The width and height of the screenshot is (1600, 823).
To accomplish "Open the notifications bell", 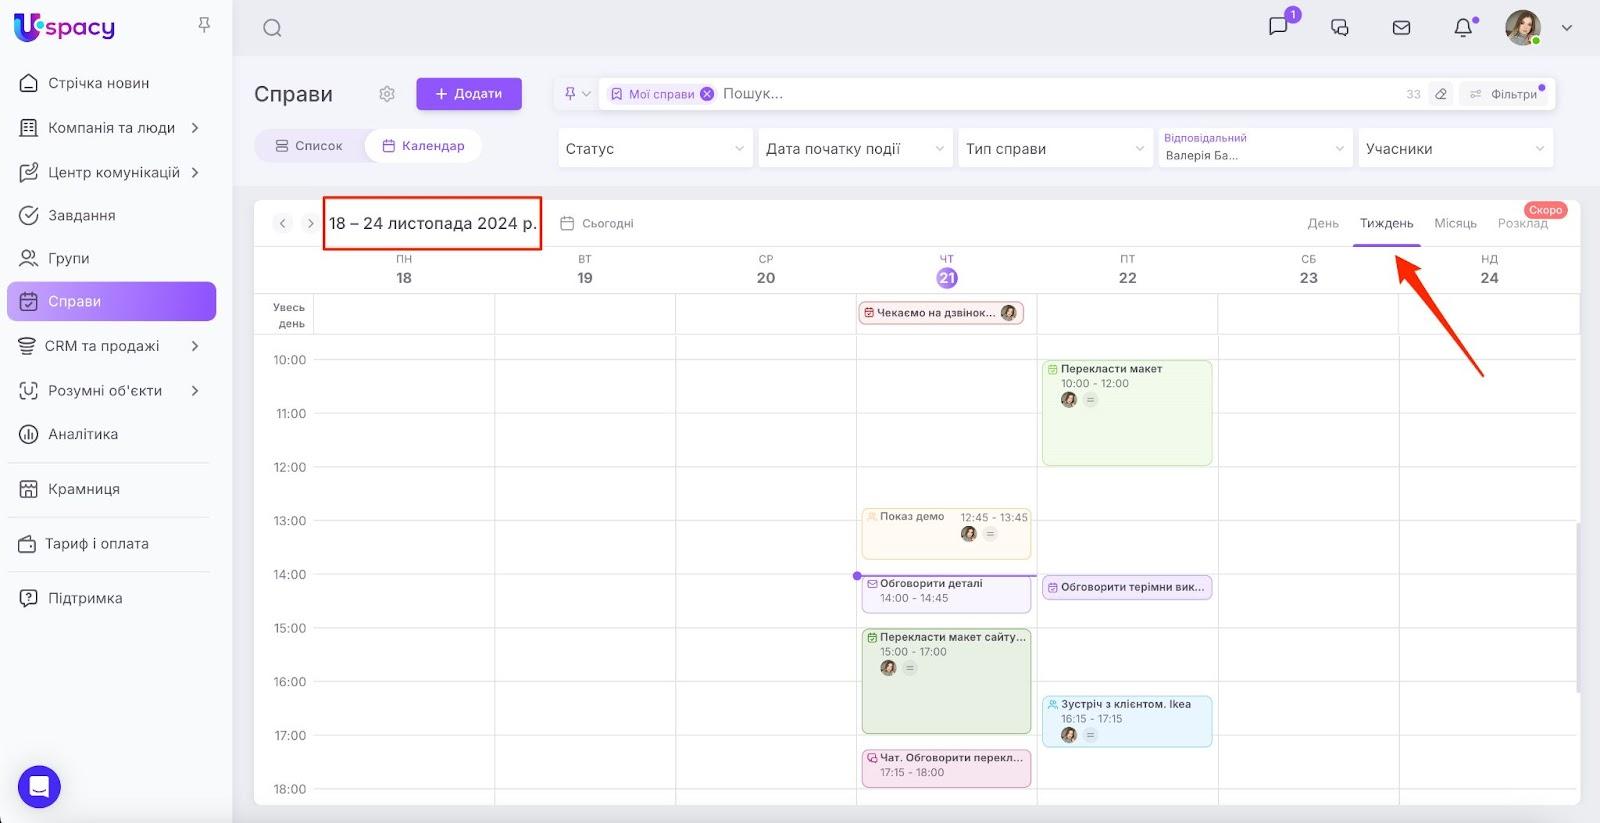I will coord(1463,28).
